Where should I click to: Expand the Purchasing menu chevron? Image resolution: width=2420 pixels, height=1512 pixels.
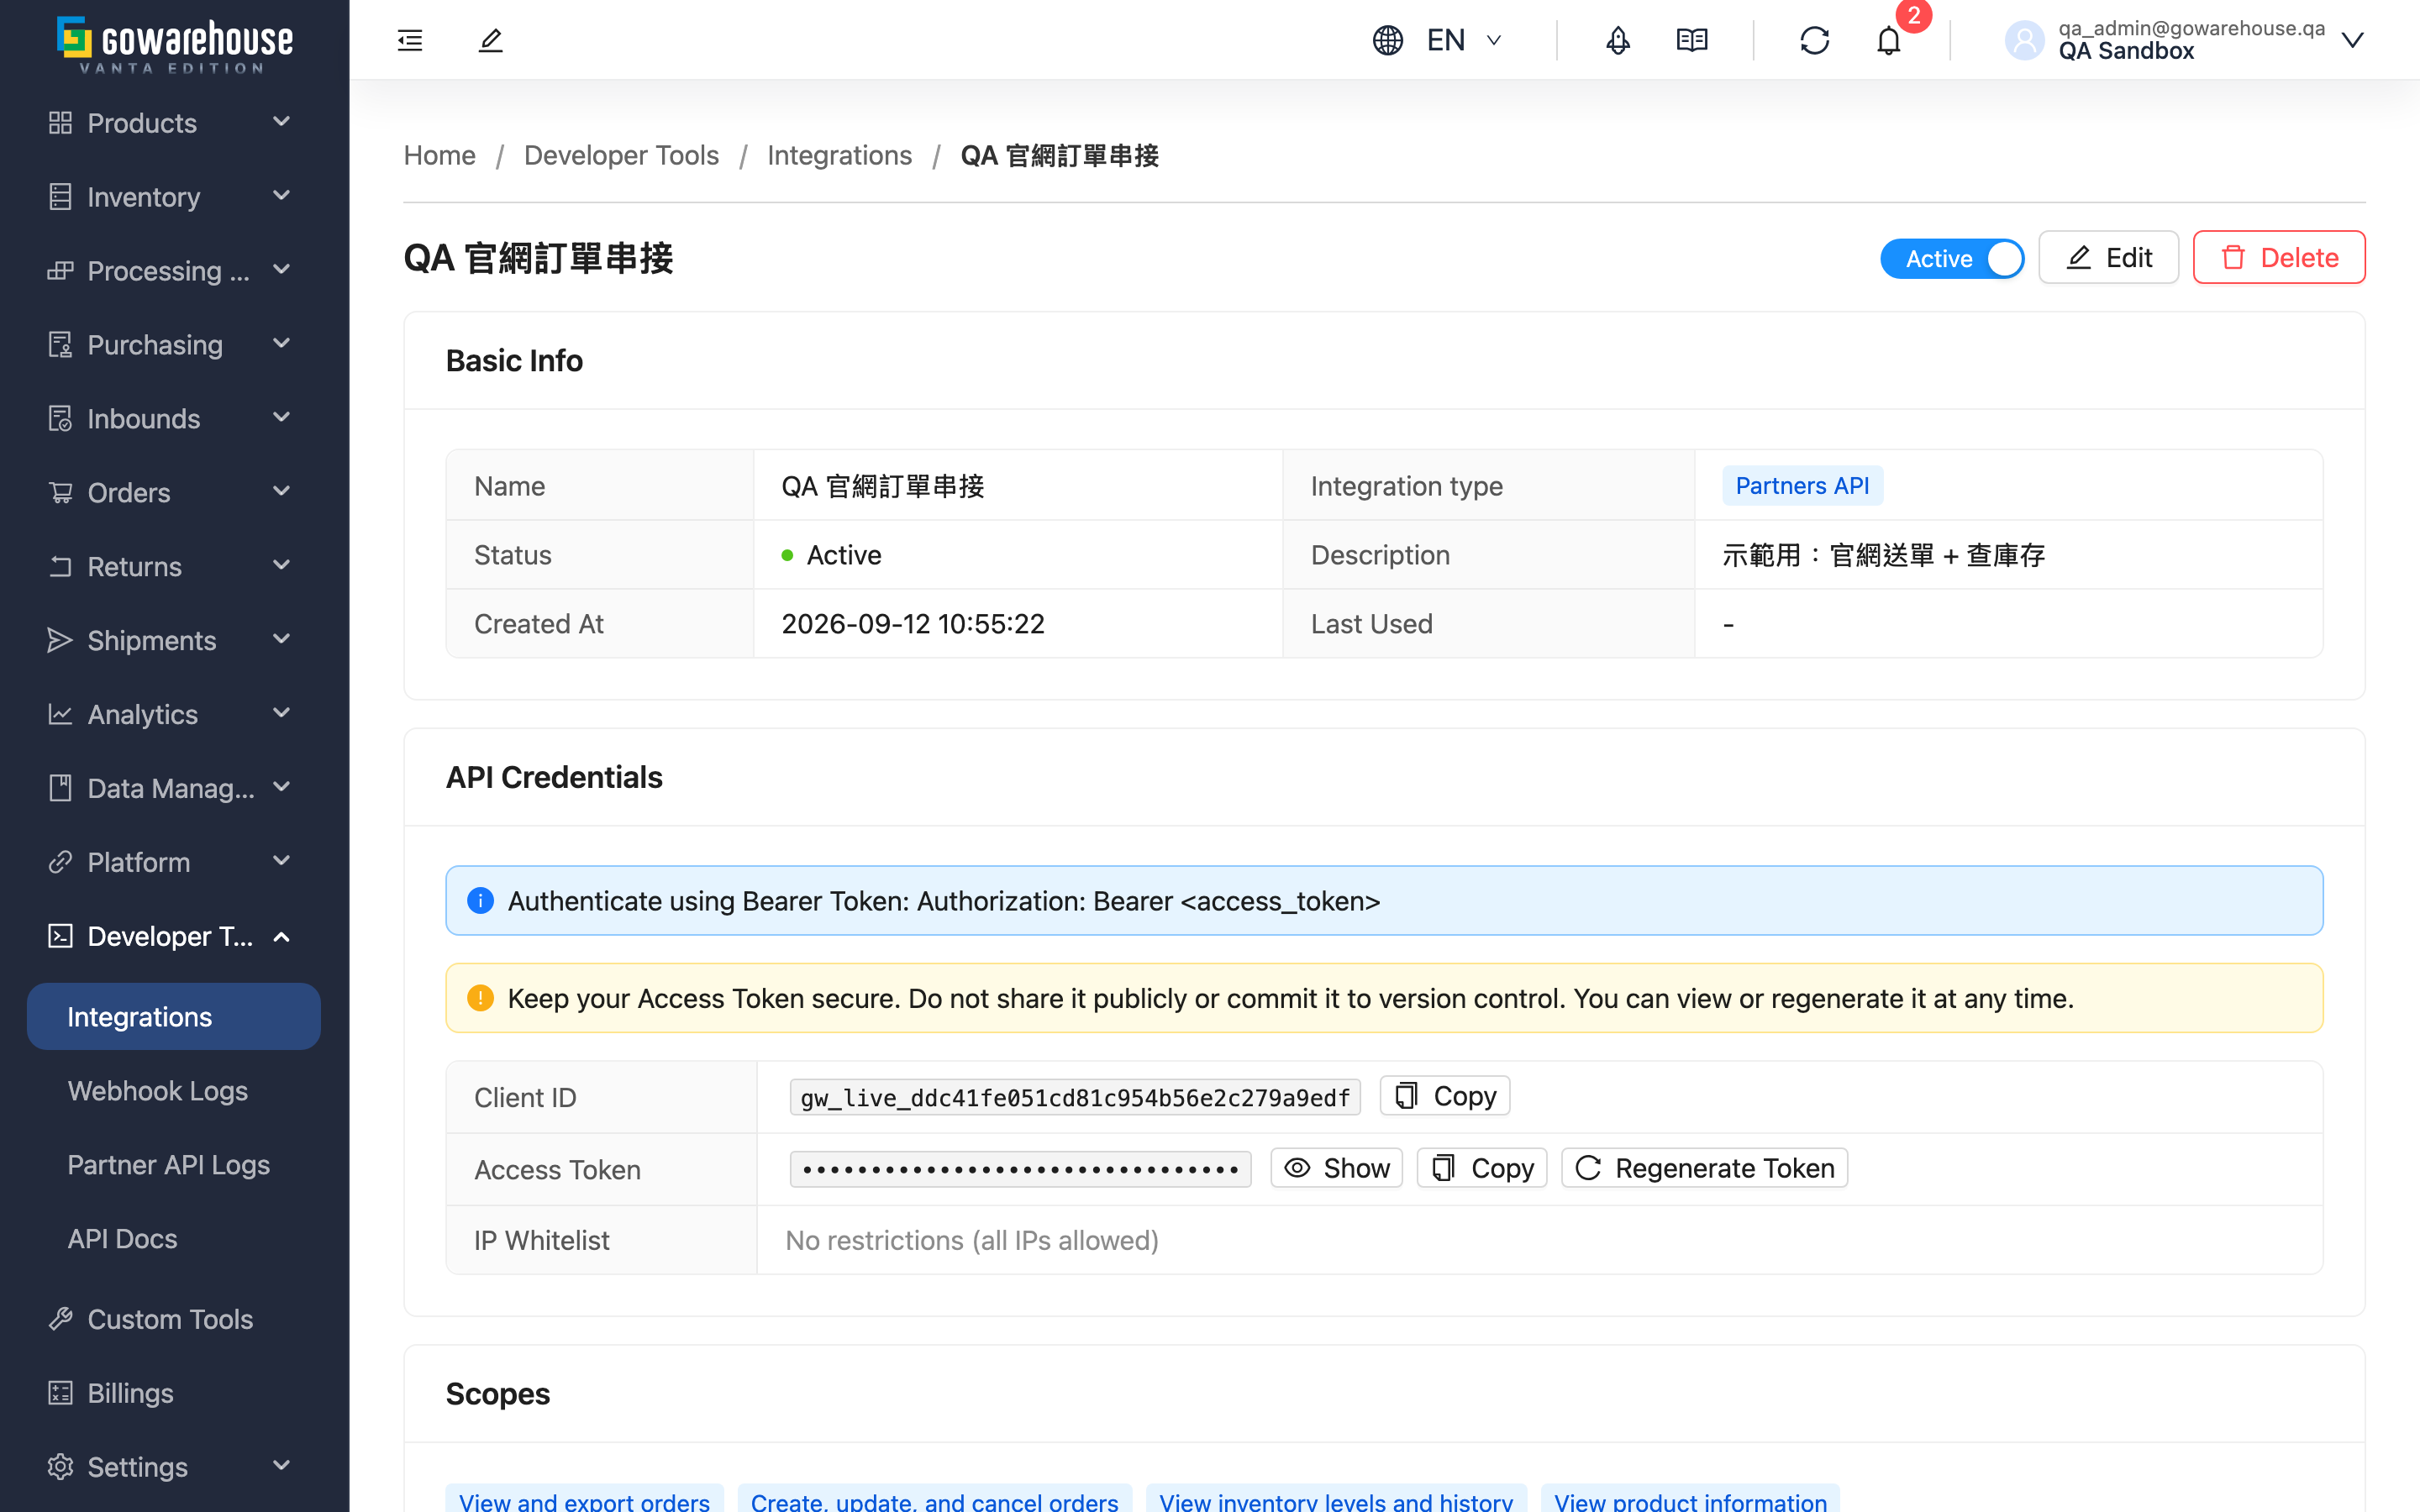point(282,343)
